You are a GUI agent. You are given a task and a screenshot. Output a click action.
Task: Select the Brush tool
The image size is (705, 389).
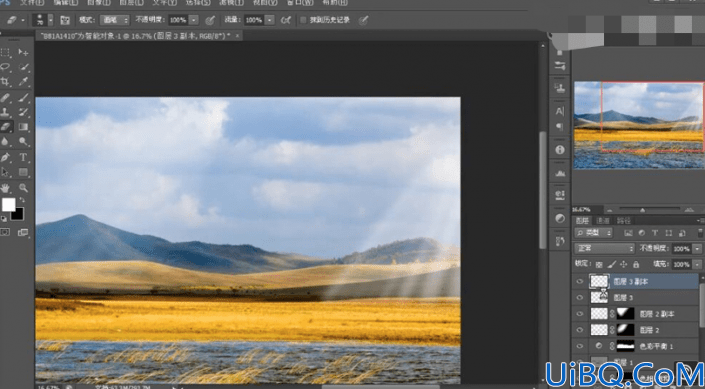(x=23, y=97)
